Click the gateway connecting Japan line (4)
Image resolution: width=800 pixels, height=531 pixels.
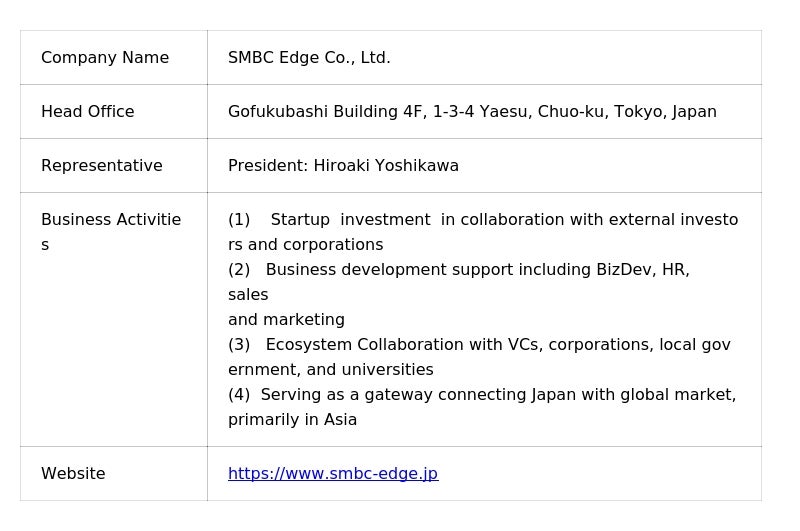coord(482,395)
